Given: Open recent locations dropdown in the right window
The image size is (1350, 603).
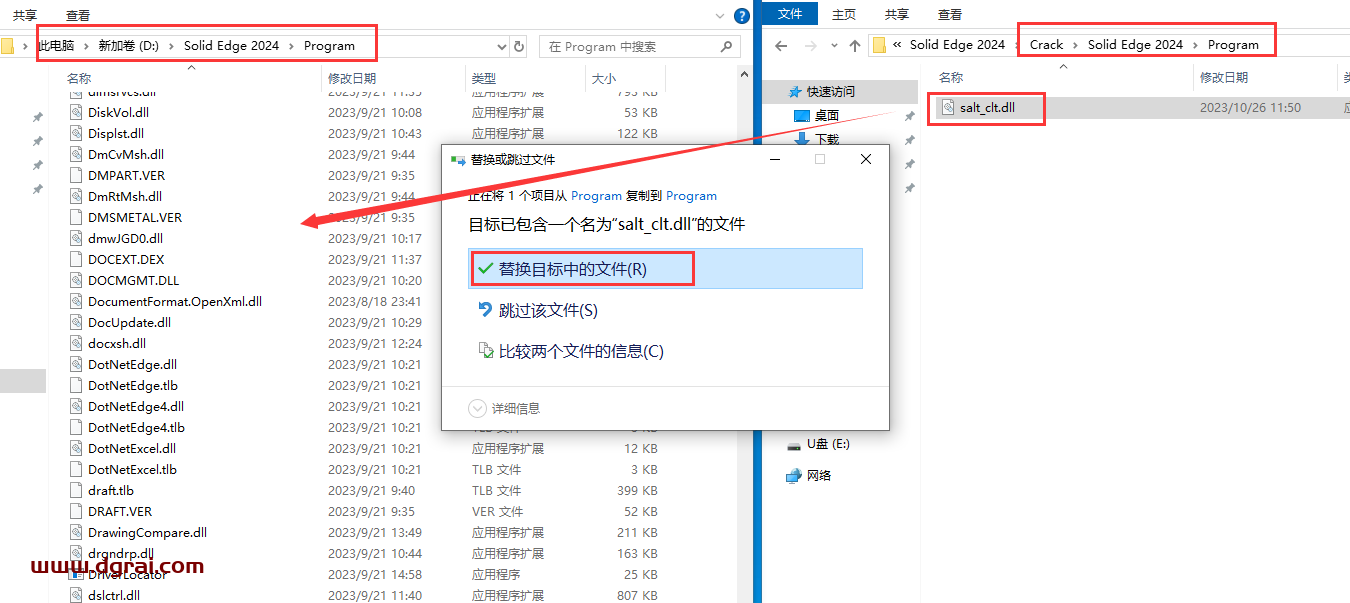Looking at the screenshot, I should [833, 46].
